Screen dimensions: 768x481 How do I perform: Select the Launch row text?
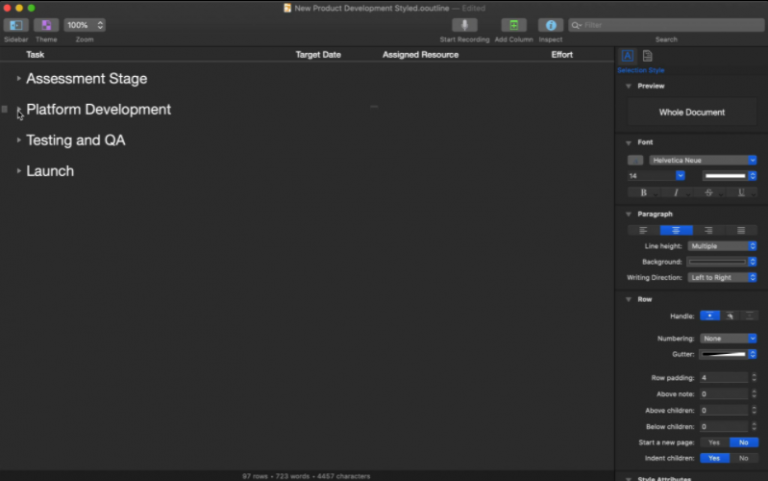[x=50, y=171]
